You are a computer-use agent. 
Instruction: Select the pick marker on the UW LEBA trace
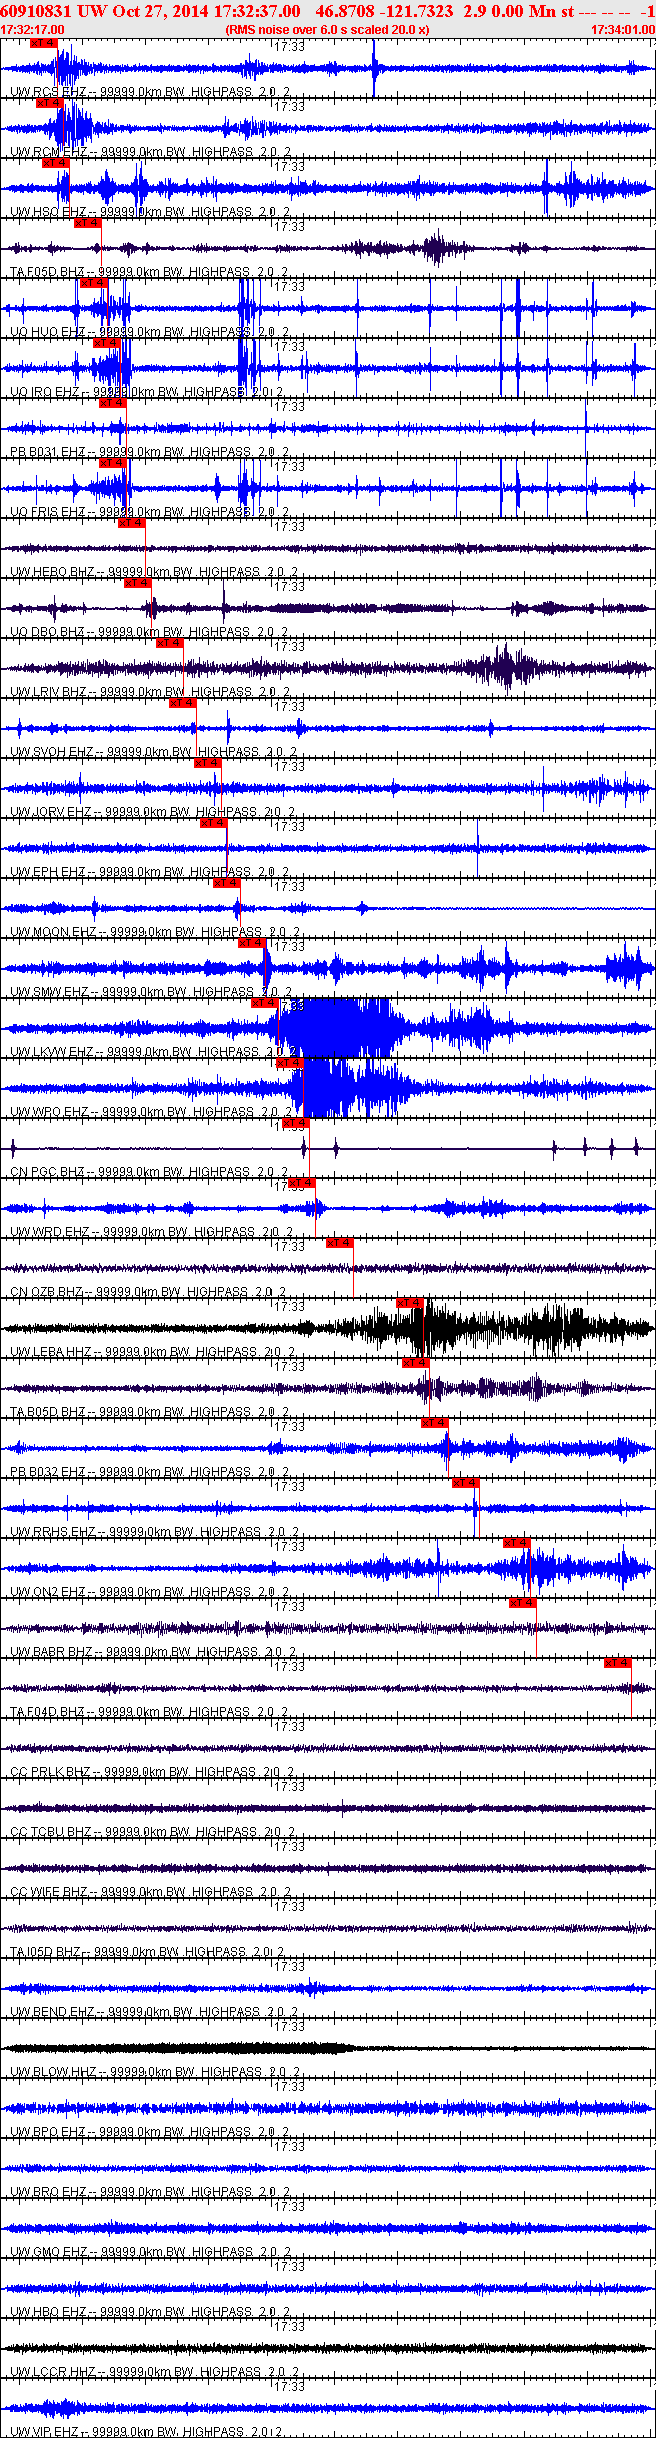(x=411, y=1303)
